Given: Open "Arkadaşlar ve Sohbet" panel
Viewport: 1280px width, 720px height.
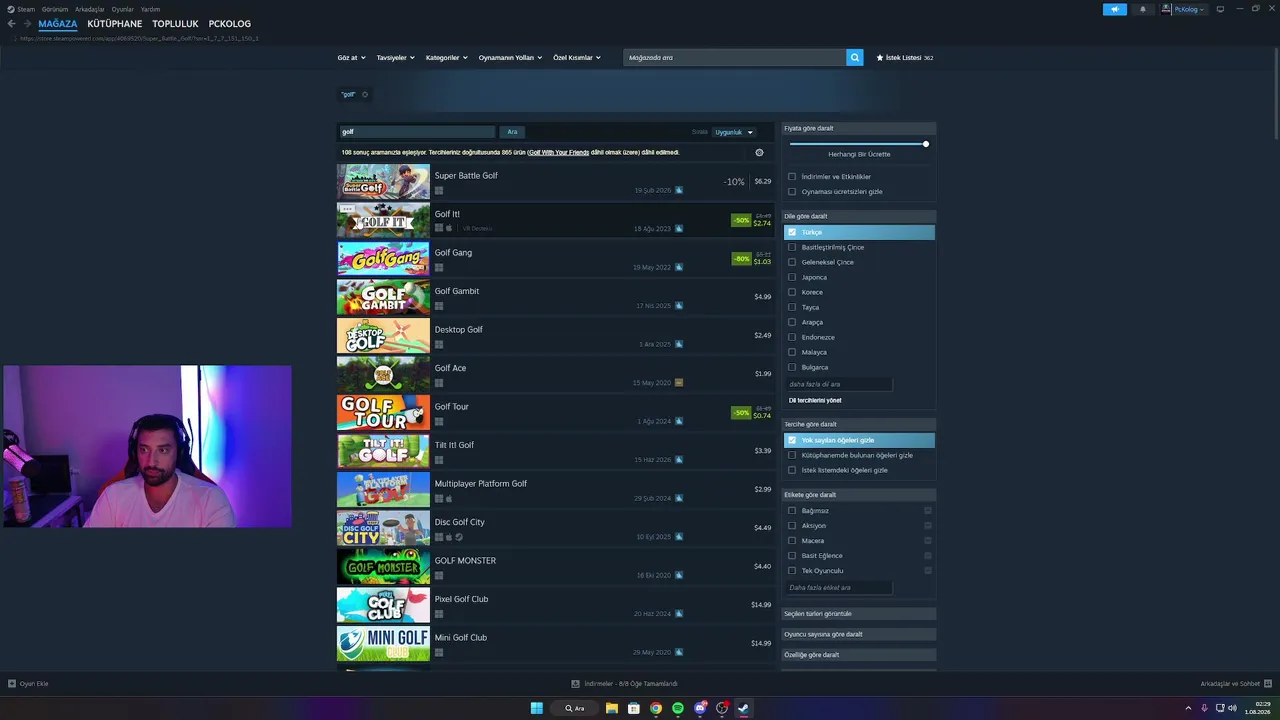Looking at the screenshot, I should (x=1229, y=684).
